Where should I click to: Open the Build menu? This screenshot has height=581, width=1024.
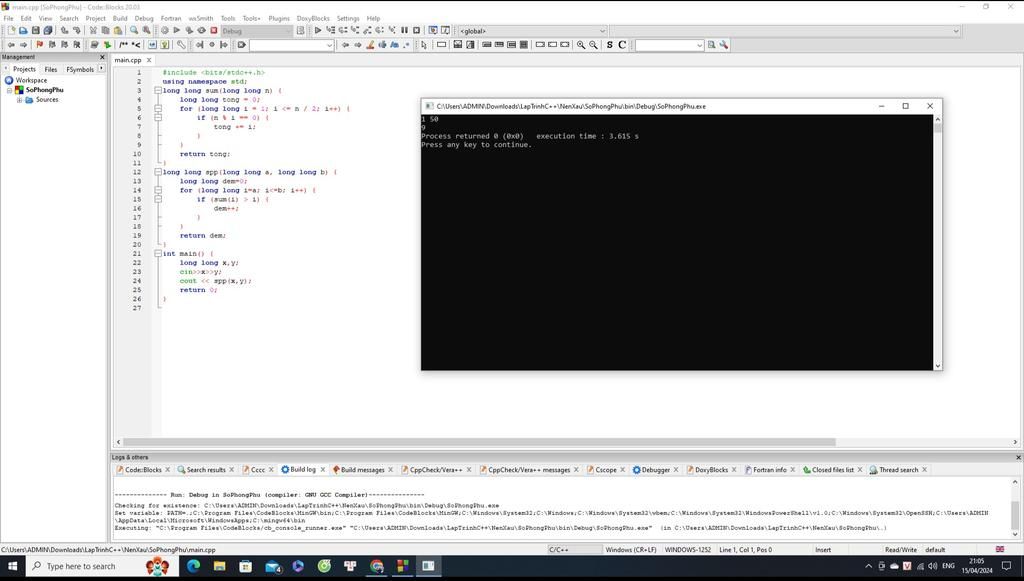click(x=120, y=18)
